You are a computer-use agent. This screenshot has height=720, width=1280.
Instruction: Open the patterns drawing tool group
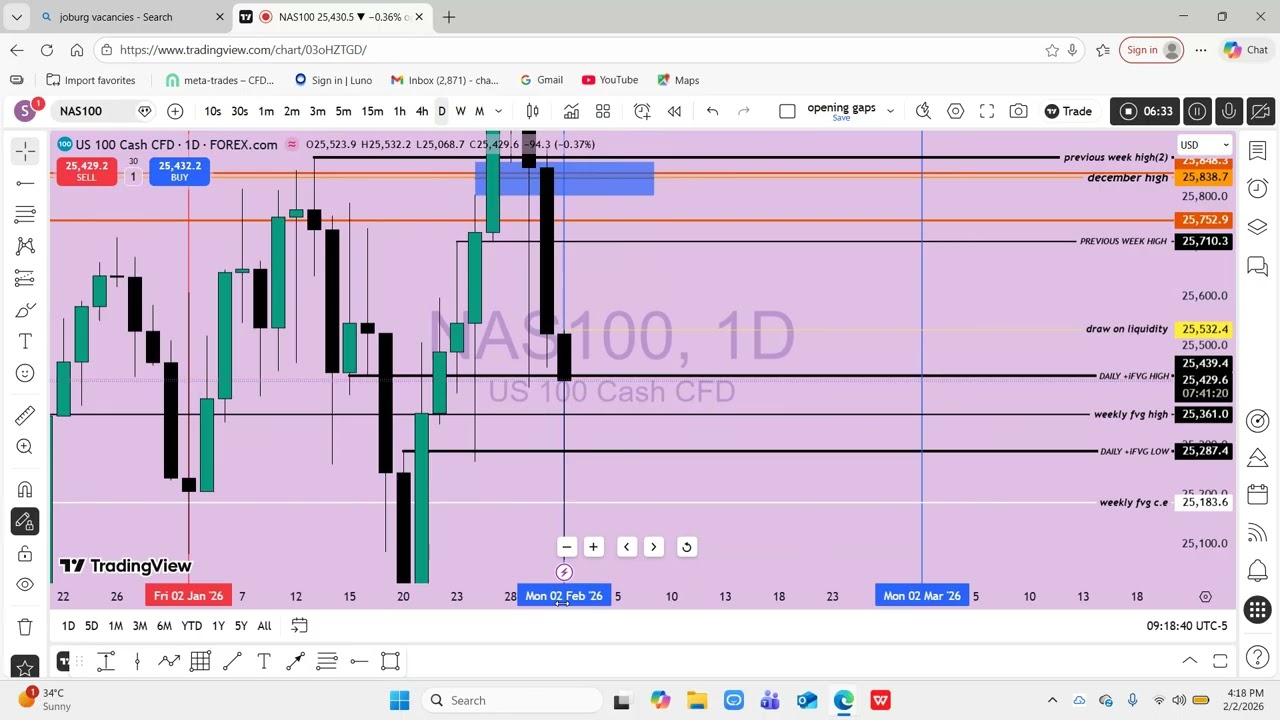coord(25,246)
